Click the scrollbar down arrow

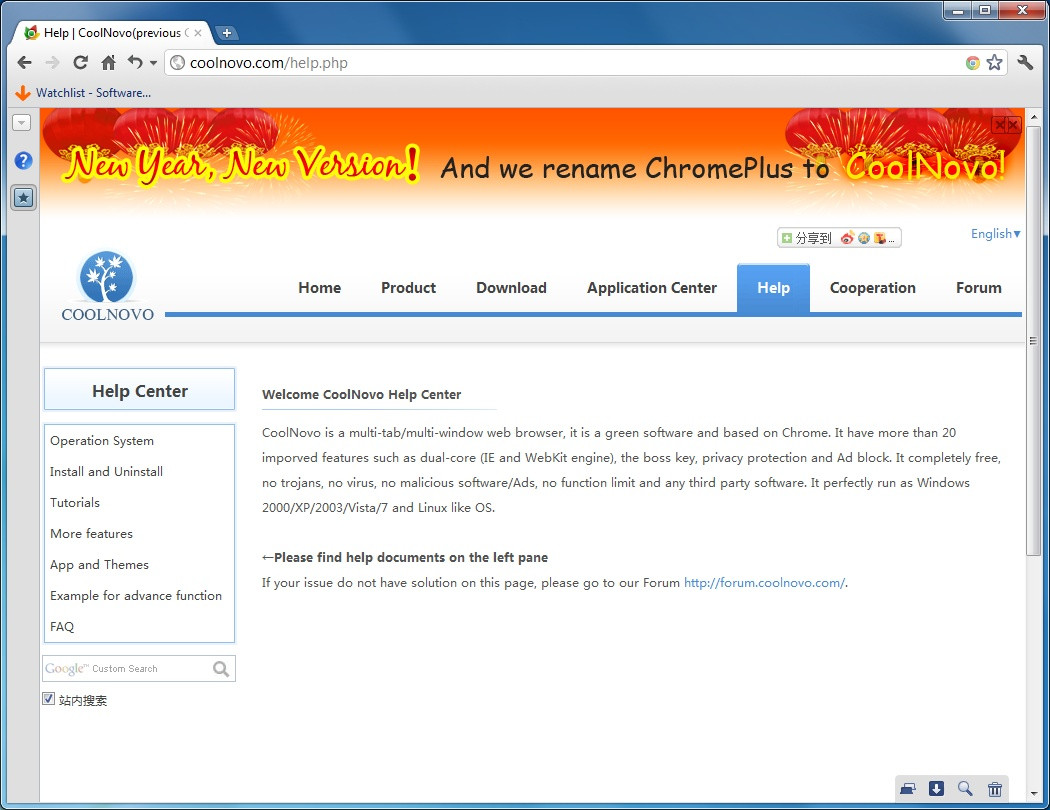[1034, 793]
